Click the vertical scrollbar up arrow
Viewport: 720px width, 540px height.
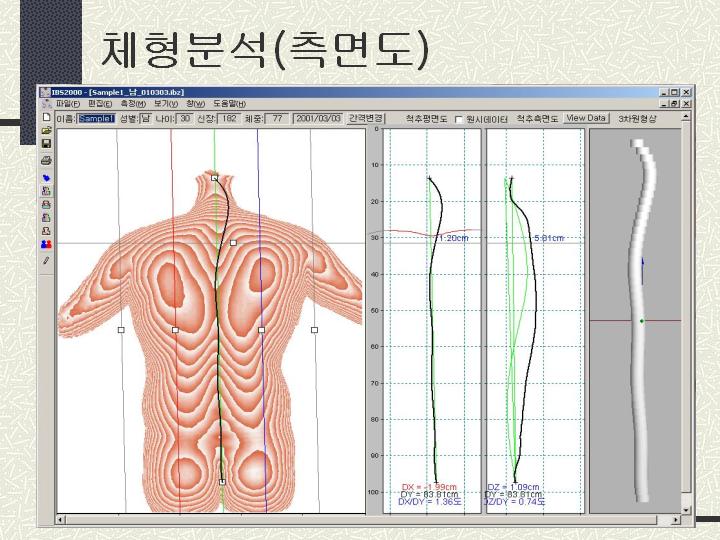click(686, 117)
